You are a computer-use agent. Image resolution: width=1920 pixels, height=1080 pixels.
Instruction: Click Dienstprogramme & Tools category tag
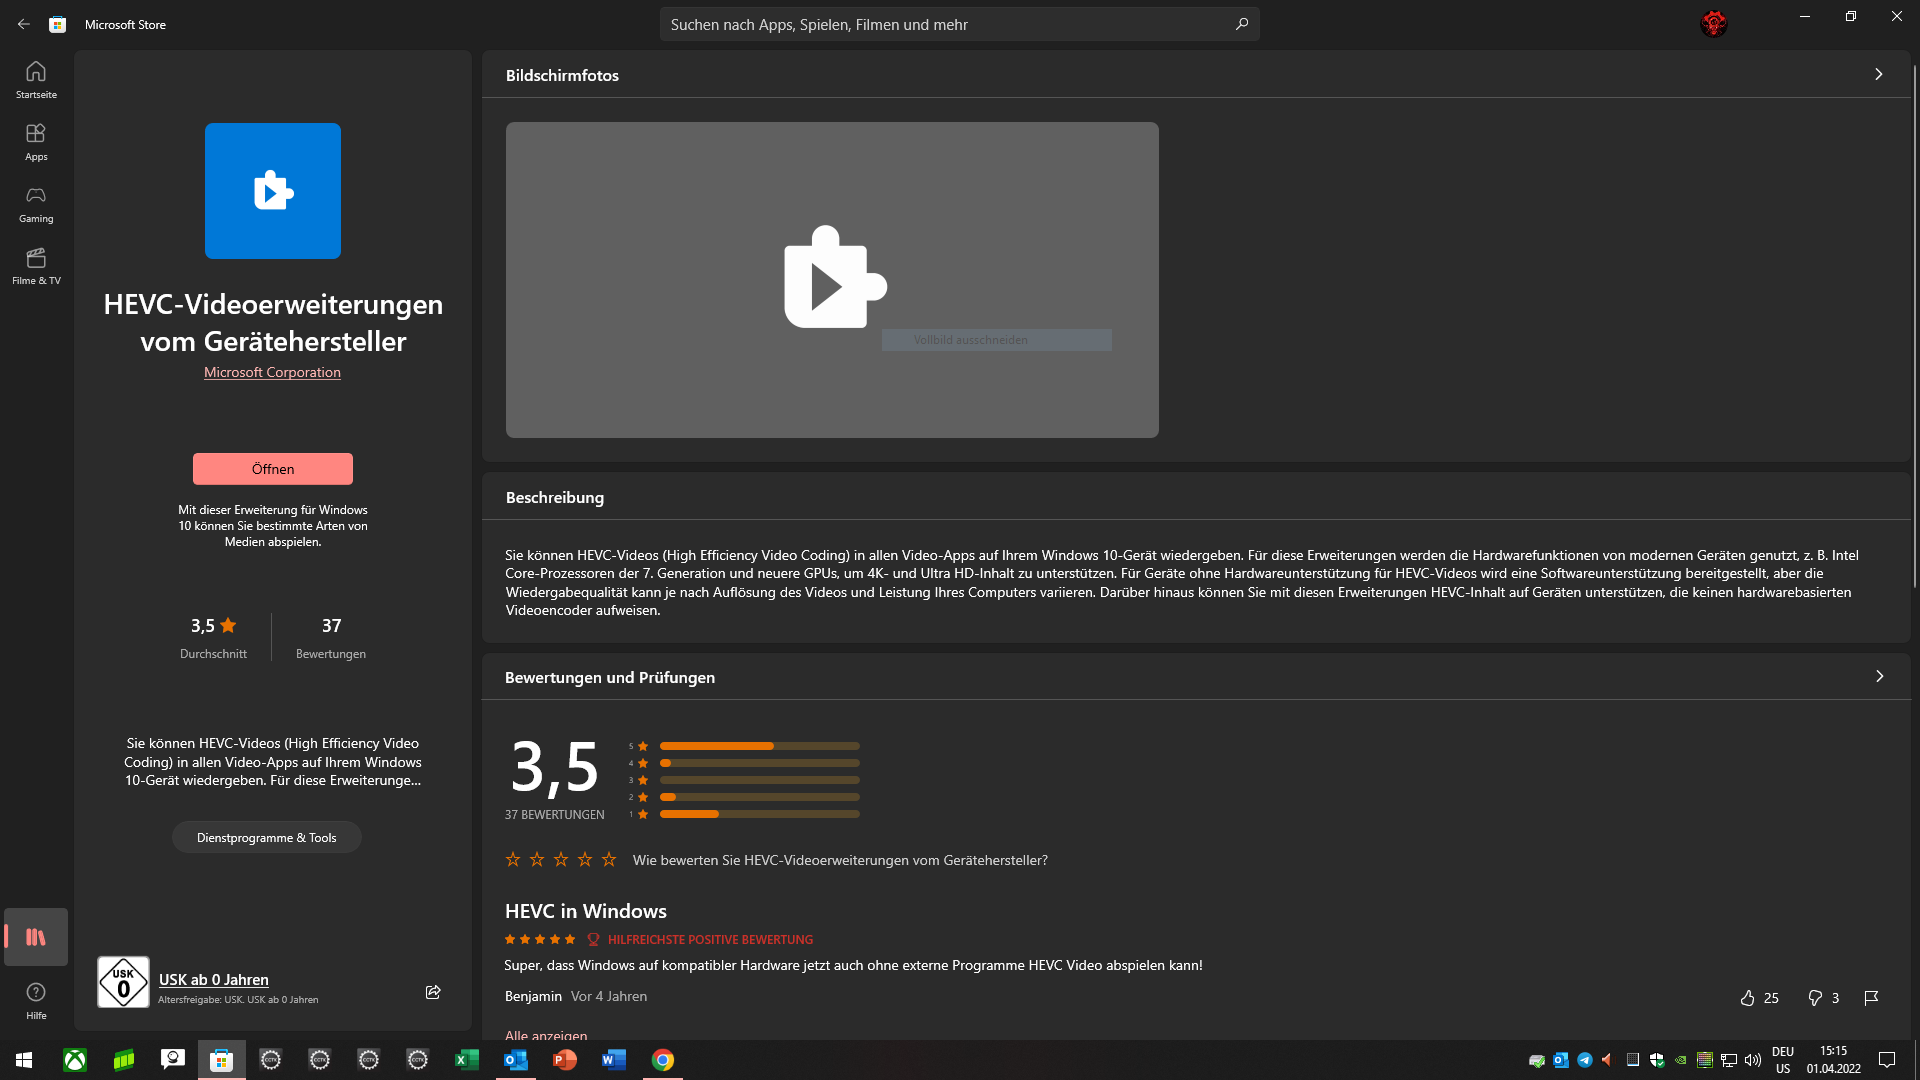coord(266,838)
